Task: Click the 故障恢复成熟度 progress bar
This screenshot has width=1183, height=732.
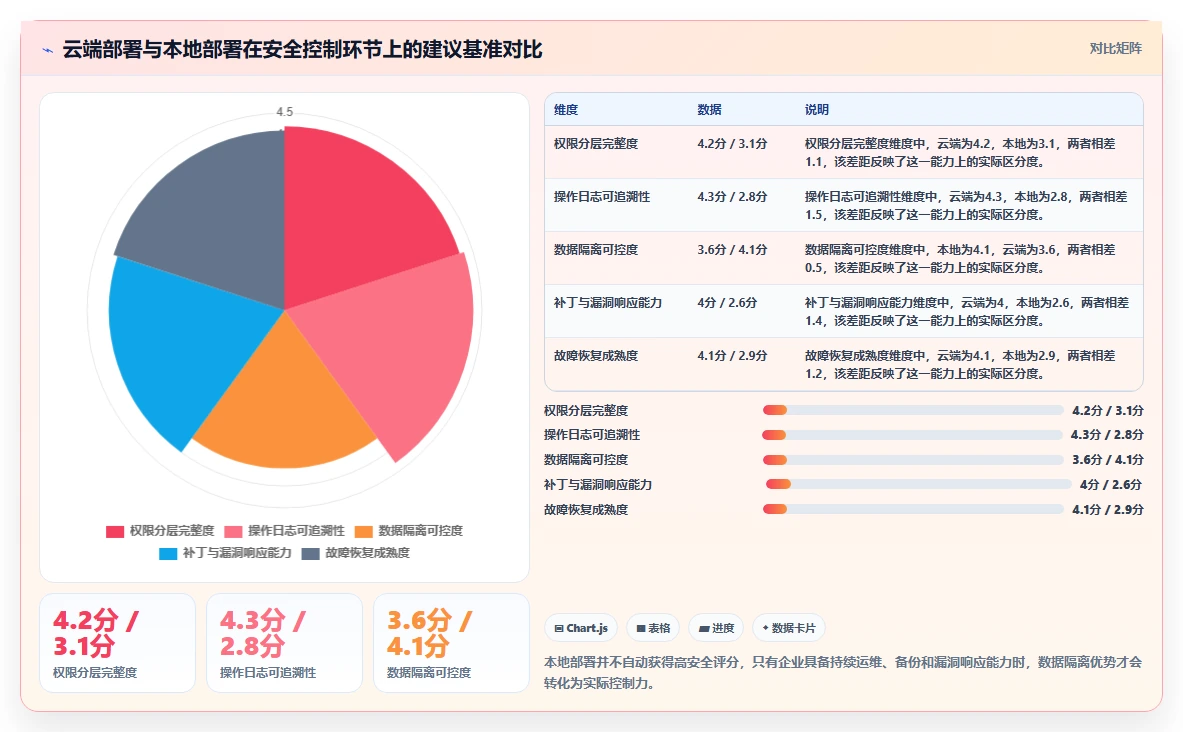Action: click(913, 509)
